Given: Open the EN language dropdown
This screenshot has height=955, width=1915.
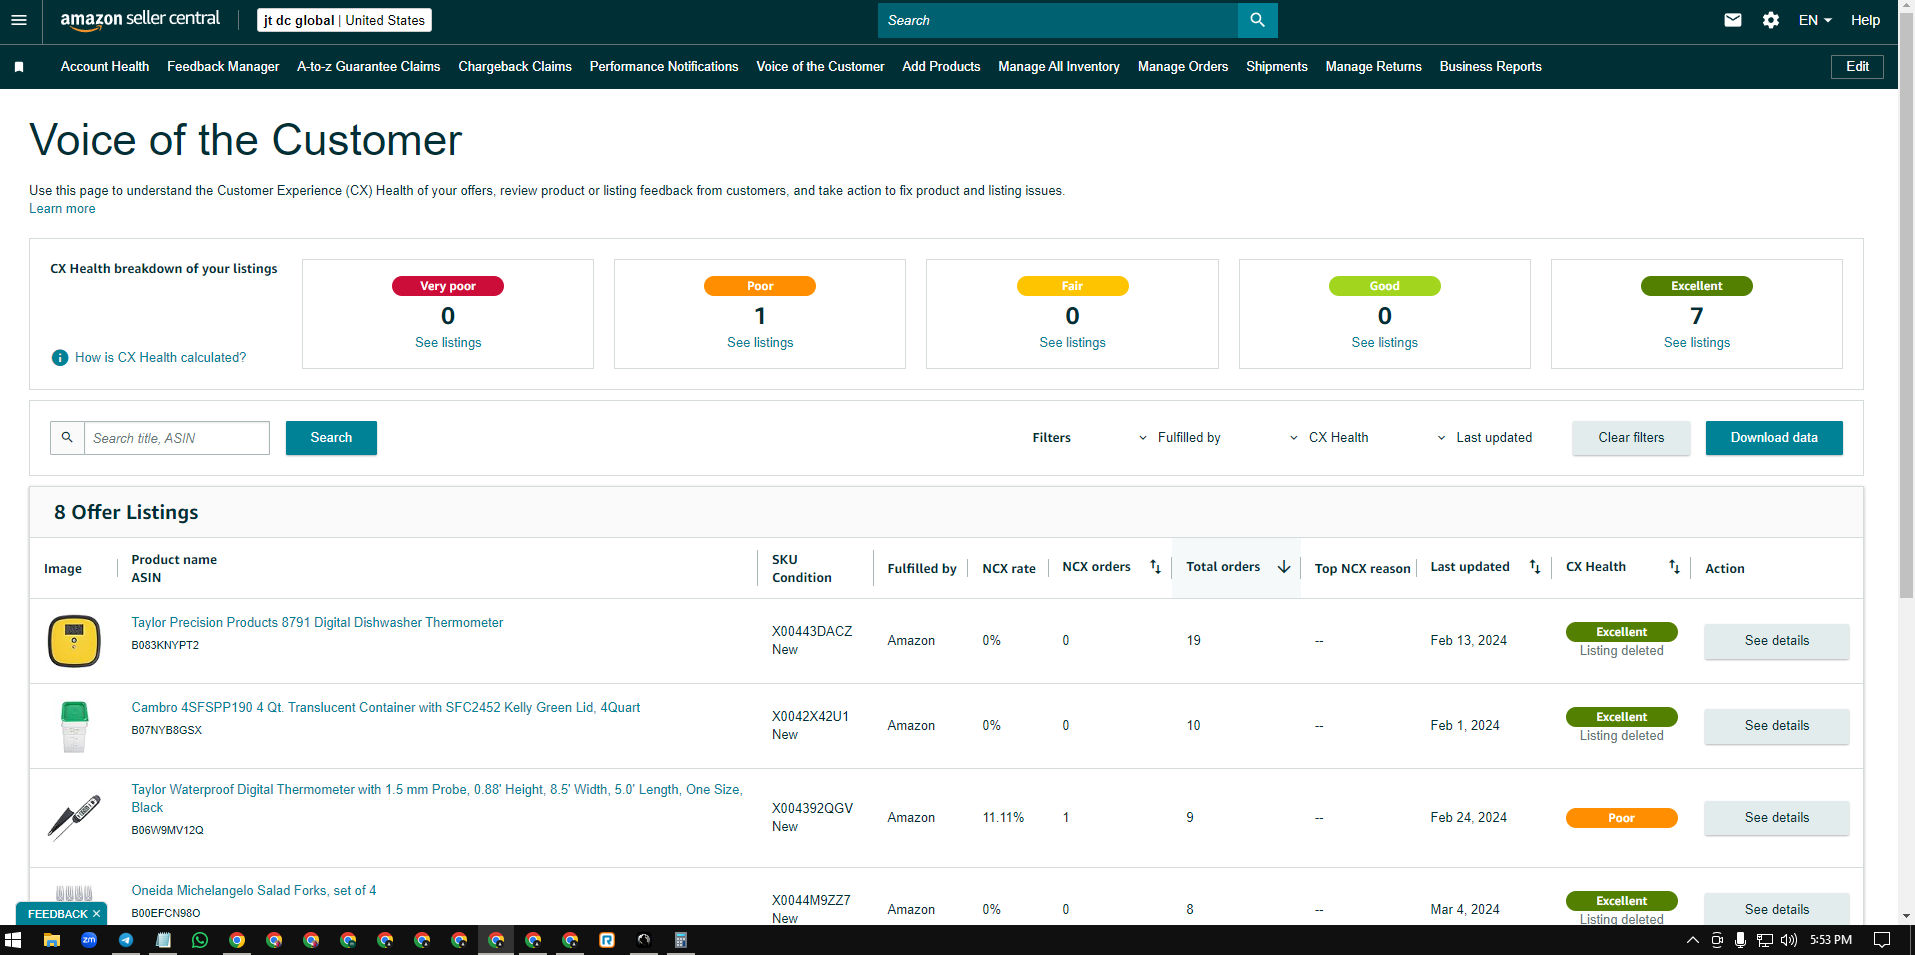Looking at the screenshot, I should point(1815,20).
